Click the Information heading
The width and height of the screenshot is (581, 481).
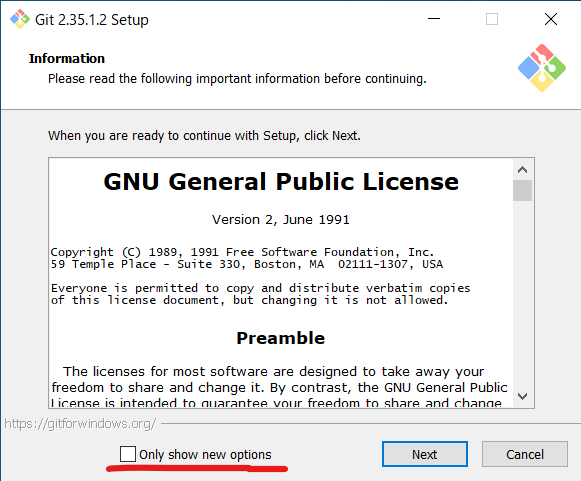[67, 59]
